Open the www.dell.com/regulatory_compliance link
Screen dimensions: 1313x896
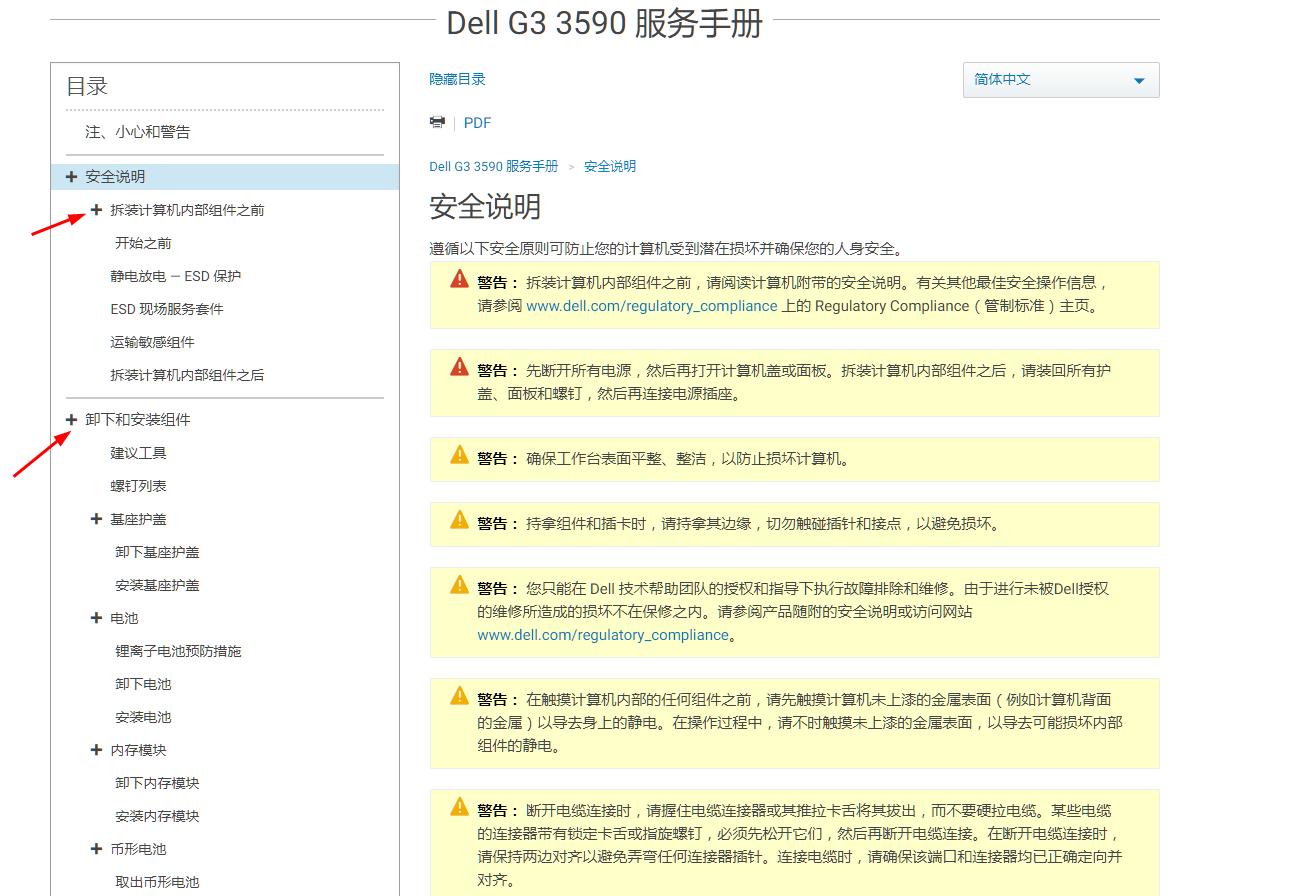pyautogui.click(x=652, y=306)
